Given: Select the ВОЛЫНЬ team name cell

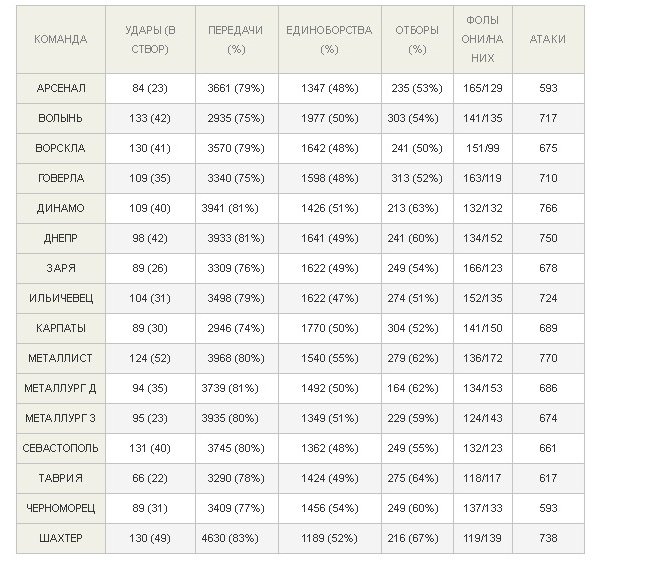Looking at the screenshot, I should (61, 118).
